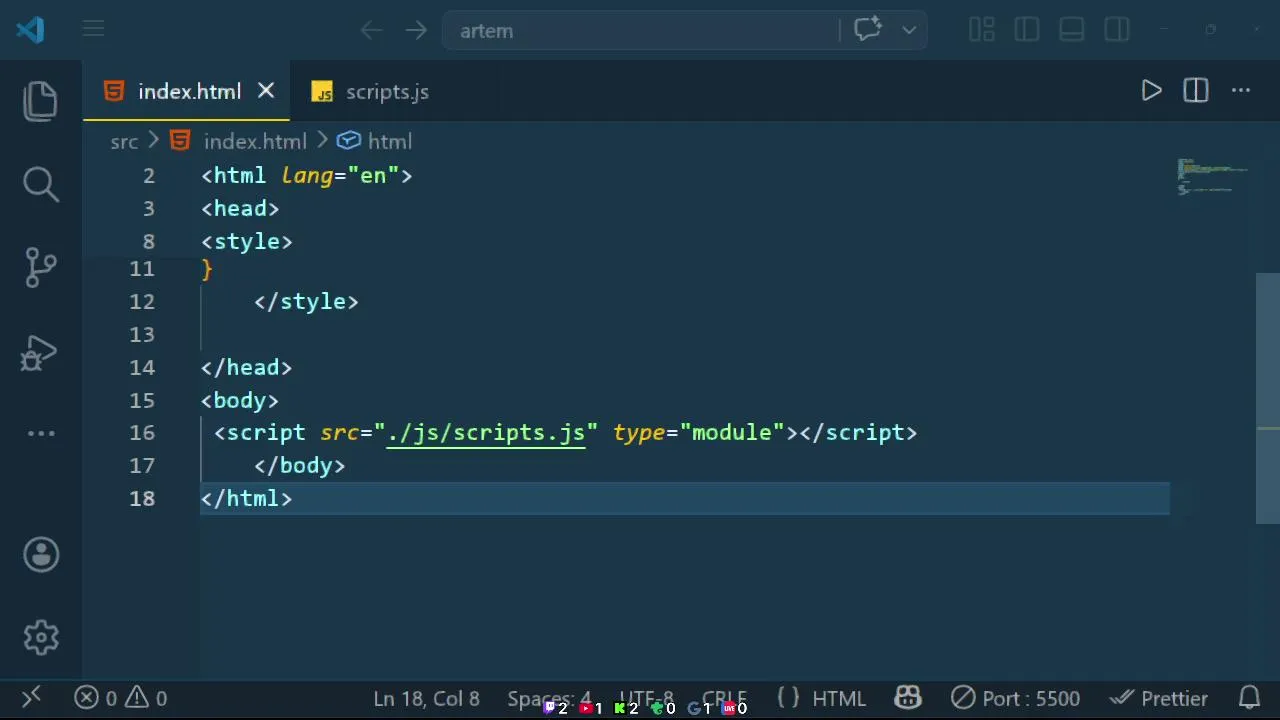The height and width of the screenshot is (720, 1280).
Task: Open the Explorer view in activity bar
Action: point(41,101)
